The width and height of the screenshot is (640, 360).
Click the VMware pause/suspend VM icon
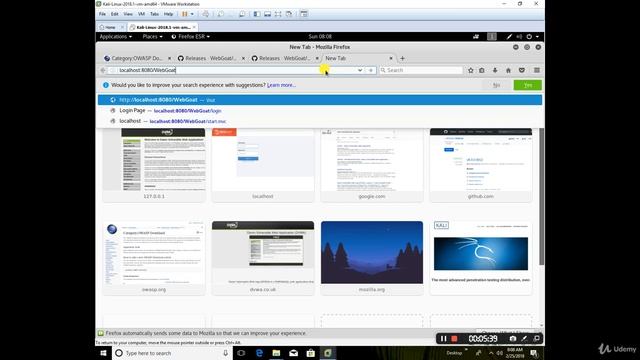tap(184, 14)
